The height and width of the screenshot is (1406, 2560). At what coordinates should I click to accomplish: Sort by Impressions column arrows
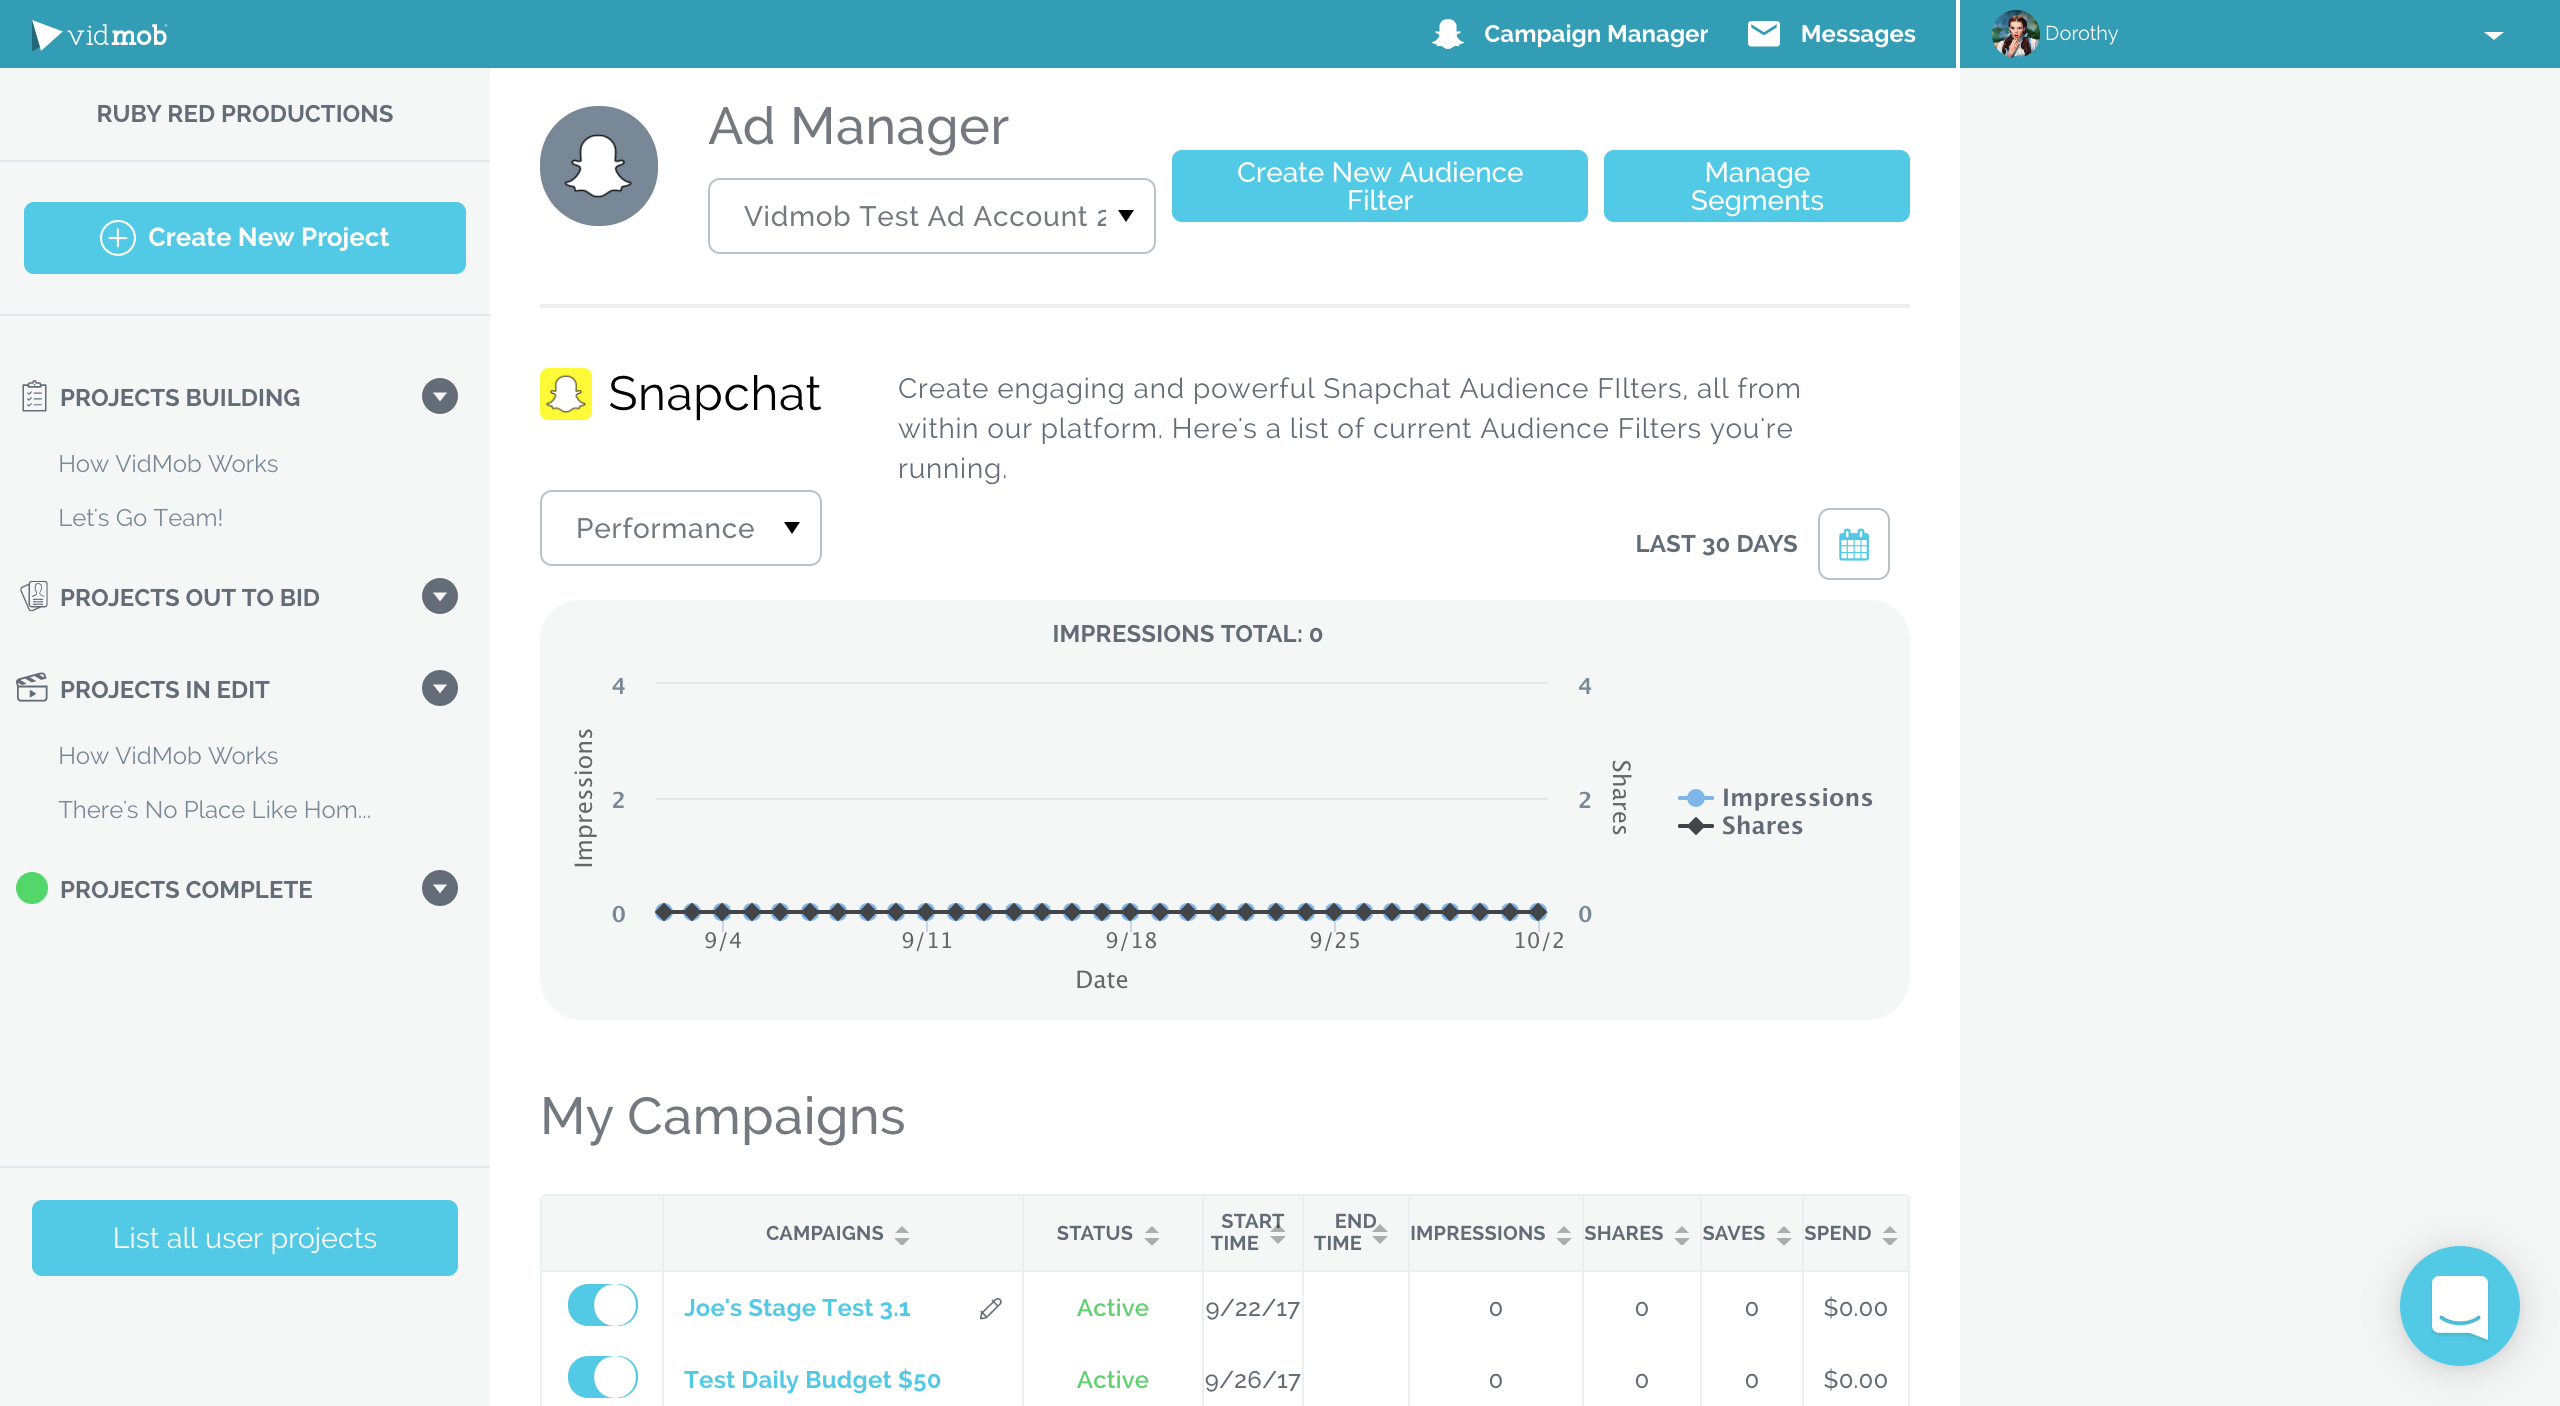click(1564, 1235)
